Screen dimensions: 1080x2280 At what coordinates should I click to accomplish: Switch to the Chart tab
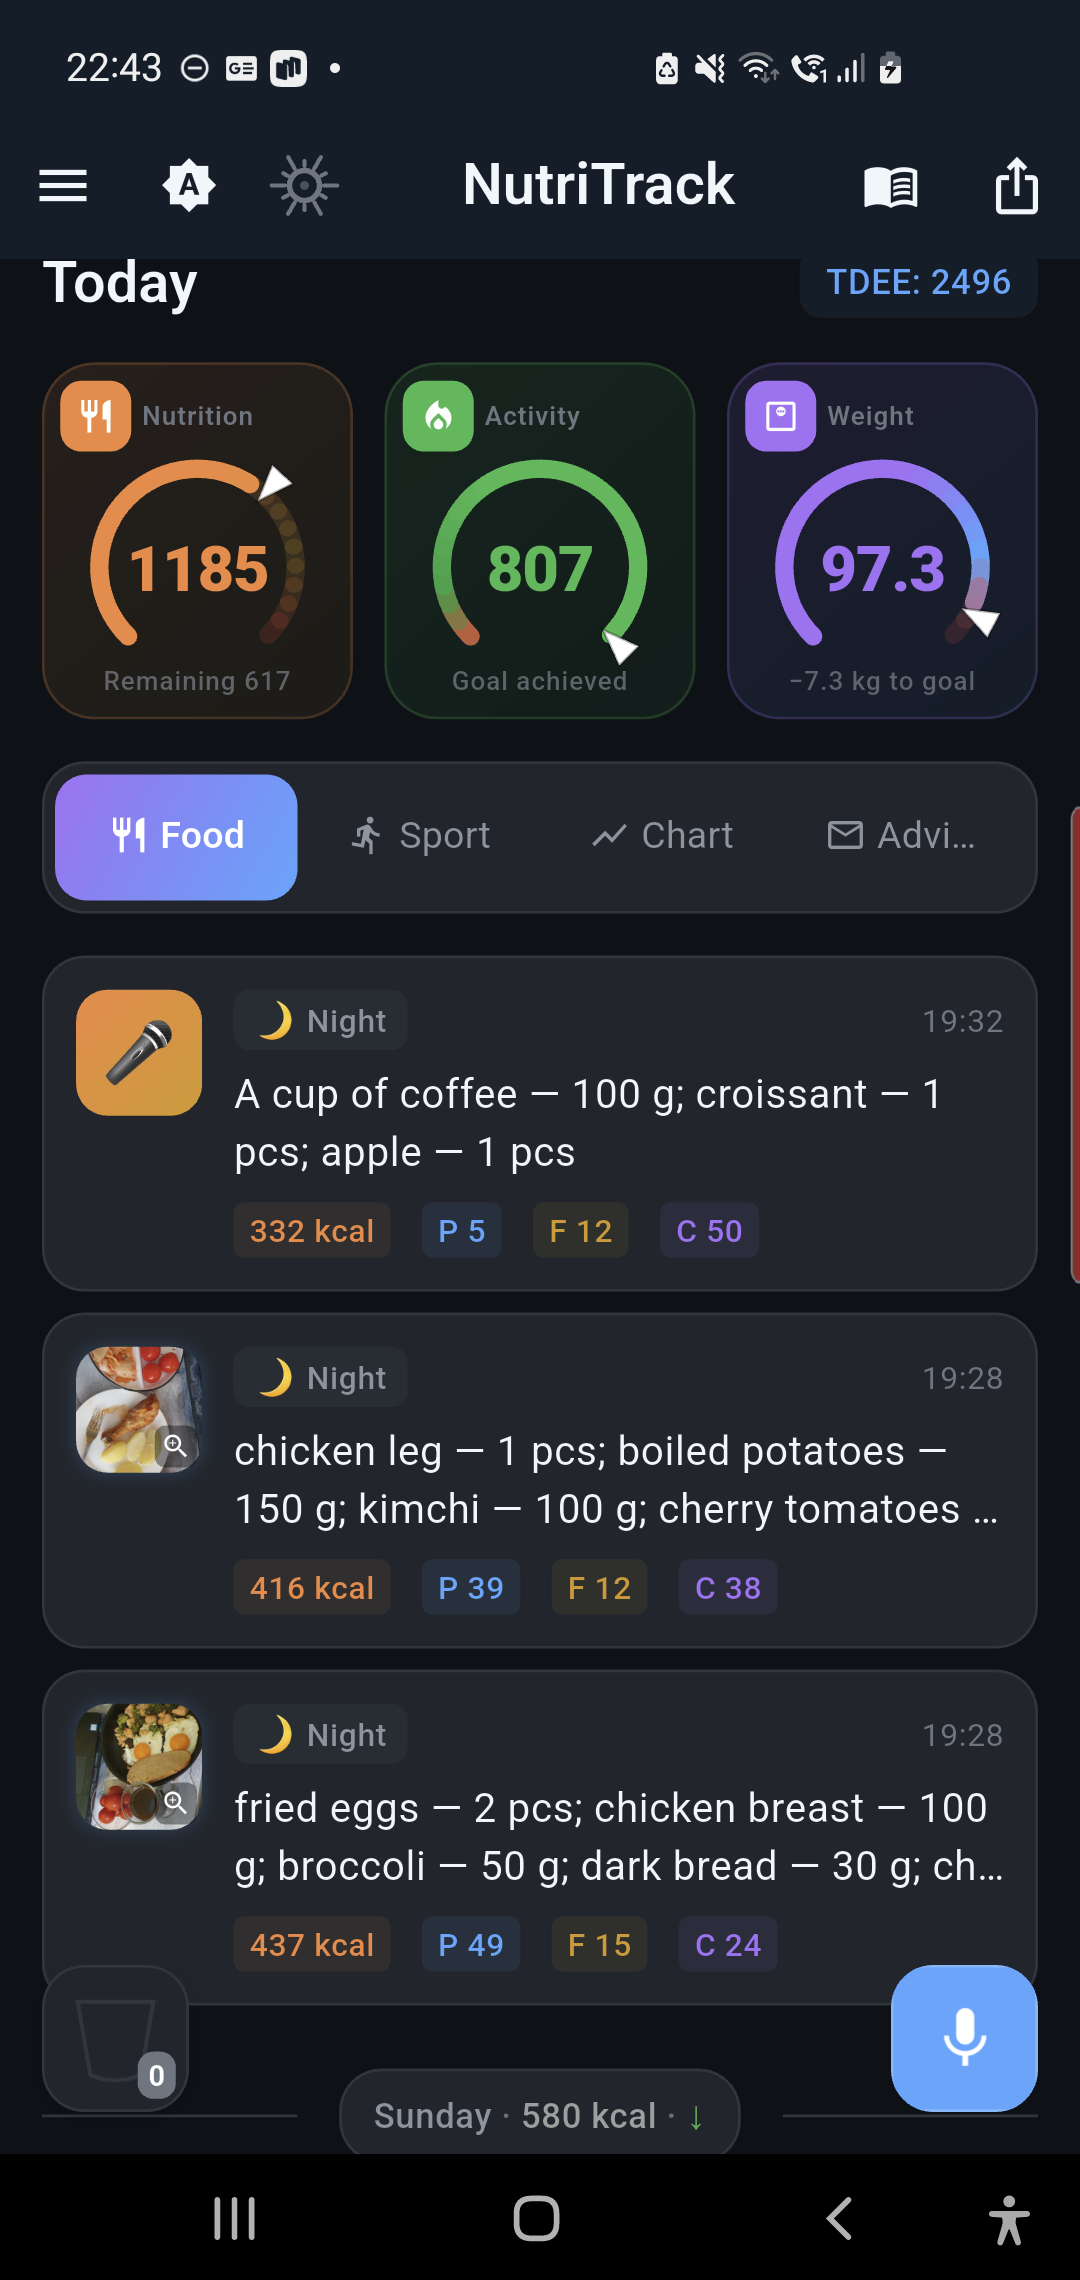pyautogui.click(x=662, y=836)
